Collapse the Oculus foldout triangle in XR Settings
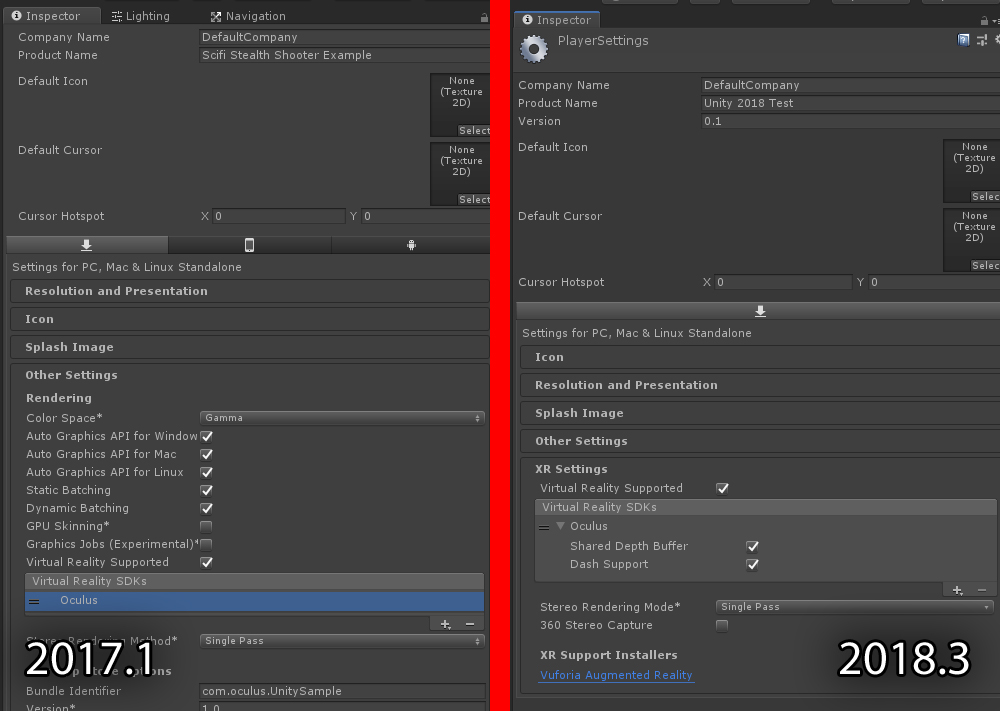The width and height of the screenshot is (1000, 711). (x=561, y=526)
